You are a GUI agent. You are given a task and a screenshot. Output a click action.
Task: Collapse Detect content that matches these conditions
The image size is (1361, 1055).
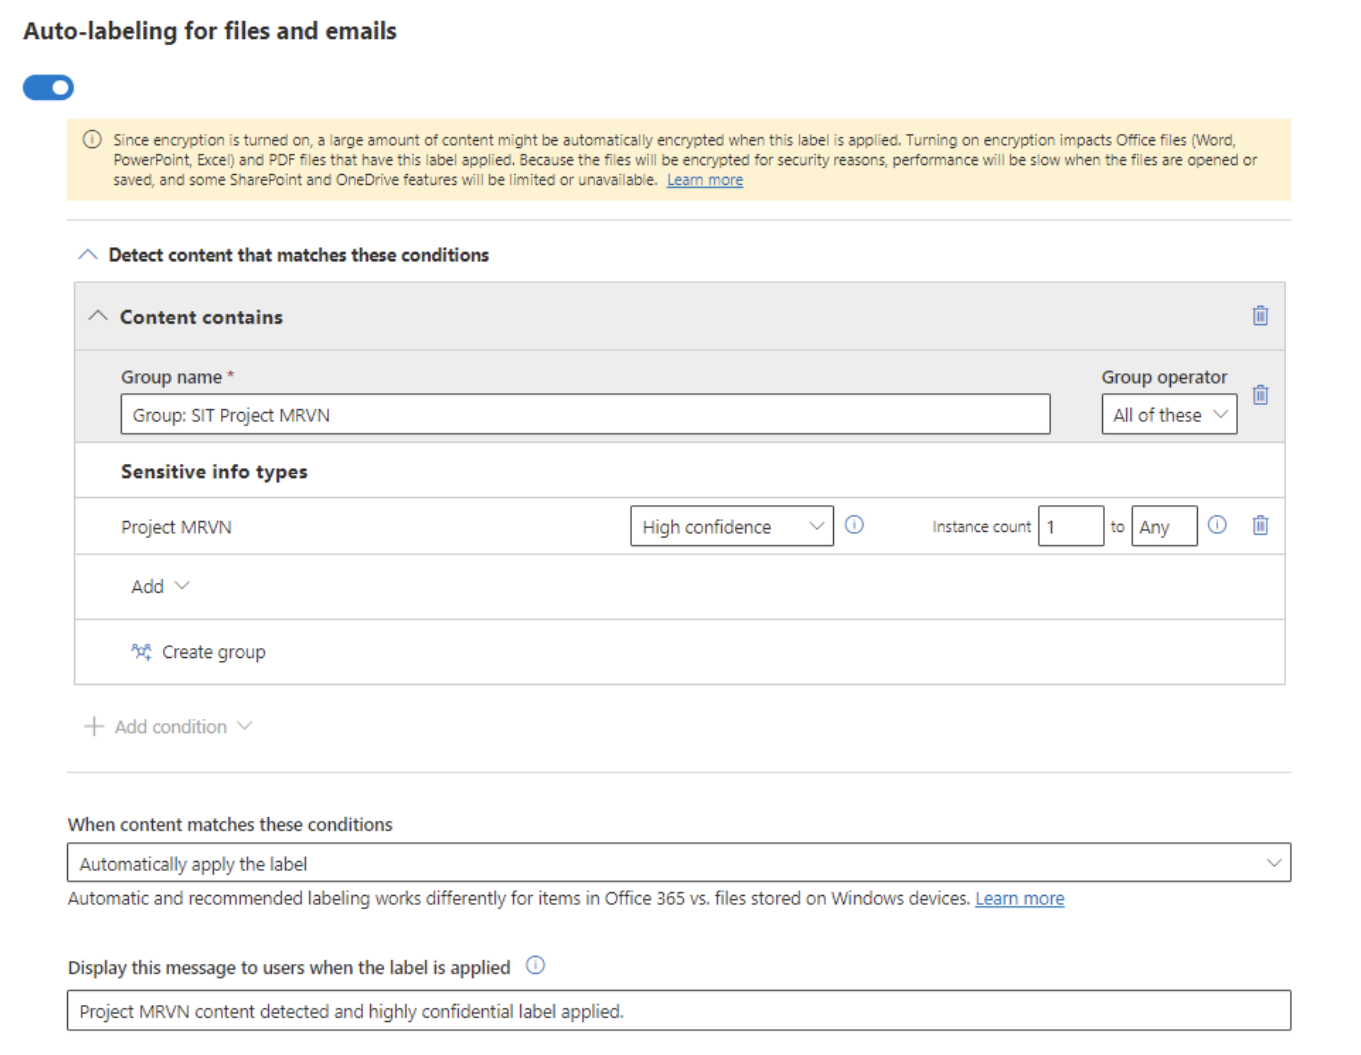pyautogui.click(x=88, y=255)
